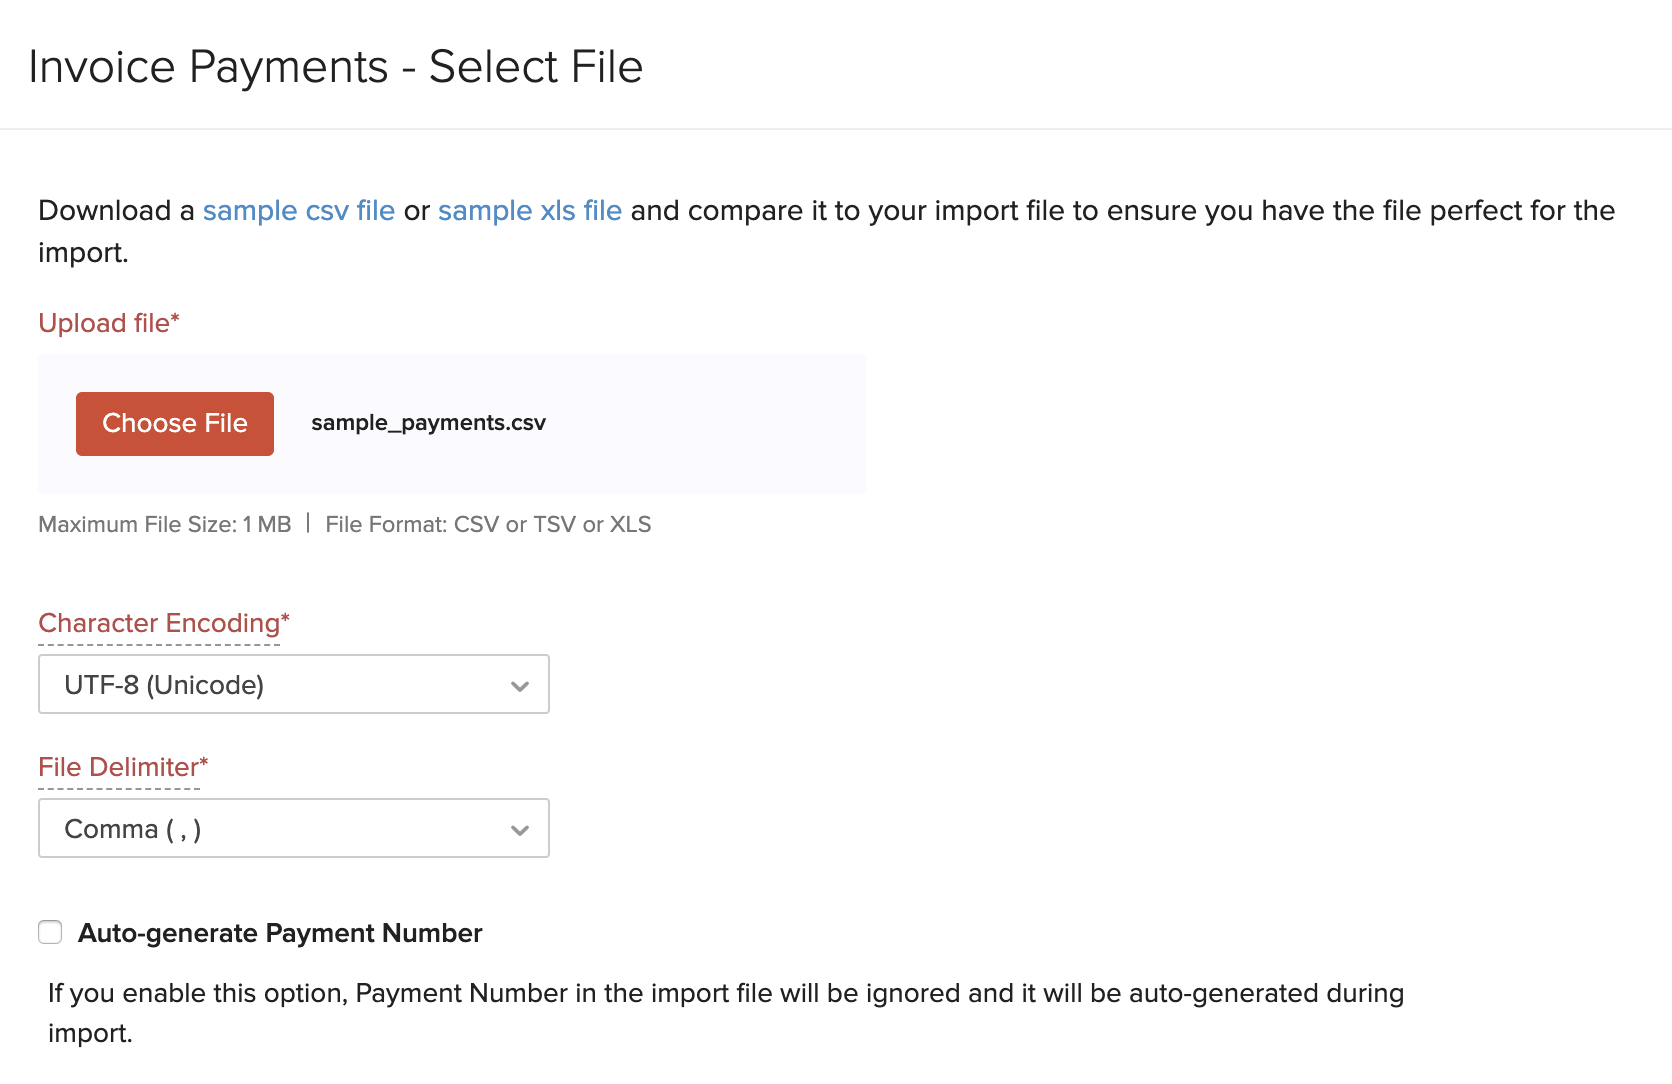
Task: Click the chevron arrow in Character Encoding box
Action: 519,686
